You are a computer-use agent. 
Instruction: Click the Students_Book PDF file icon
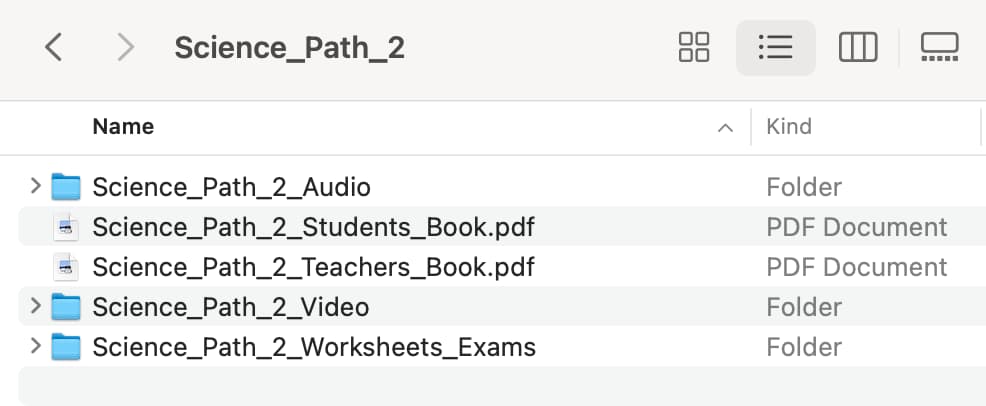66,227
